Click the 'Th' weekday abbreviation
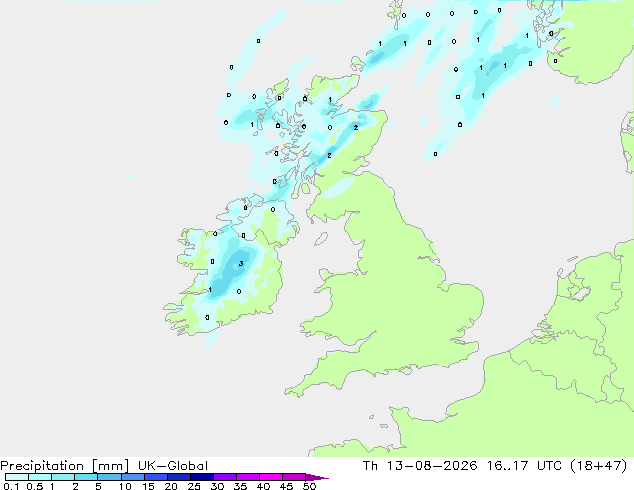Image resolution: width=634 pixels, height=490 pixels. point(370,466)
